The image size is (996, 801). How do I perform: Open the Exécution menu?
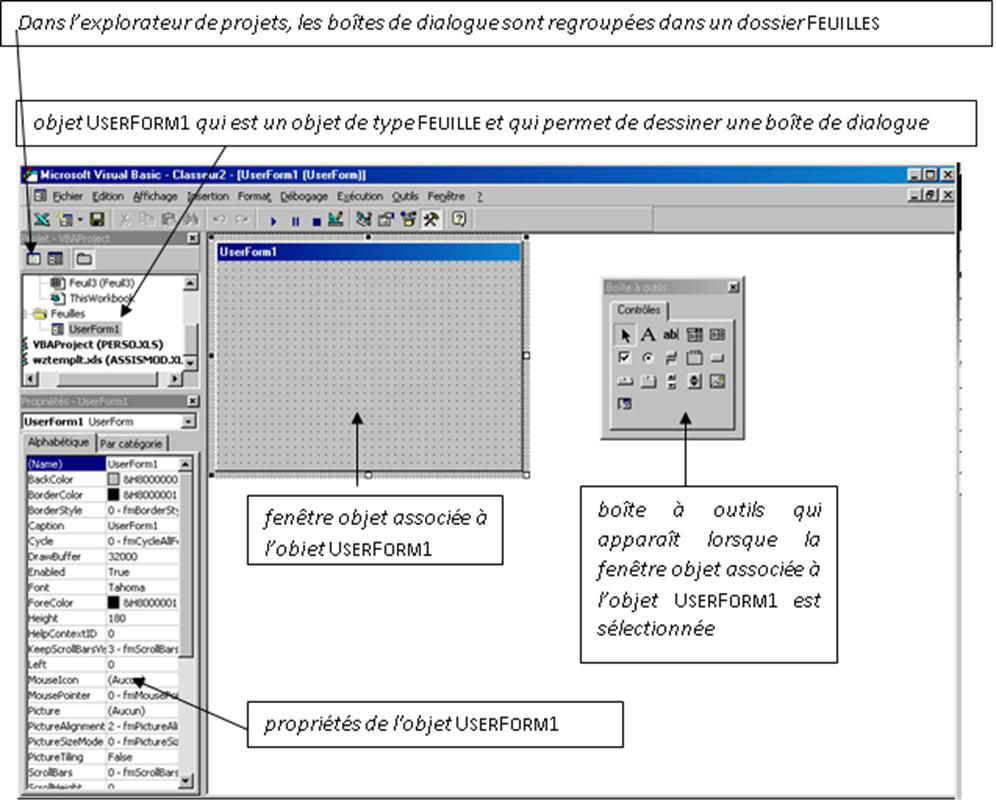pyautogui.click(x=360, y=196)
